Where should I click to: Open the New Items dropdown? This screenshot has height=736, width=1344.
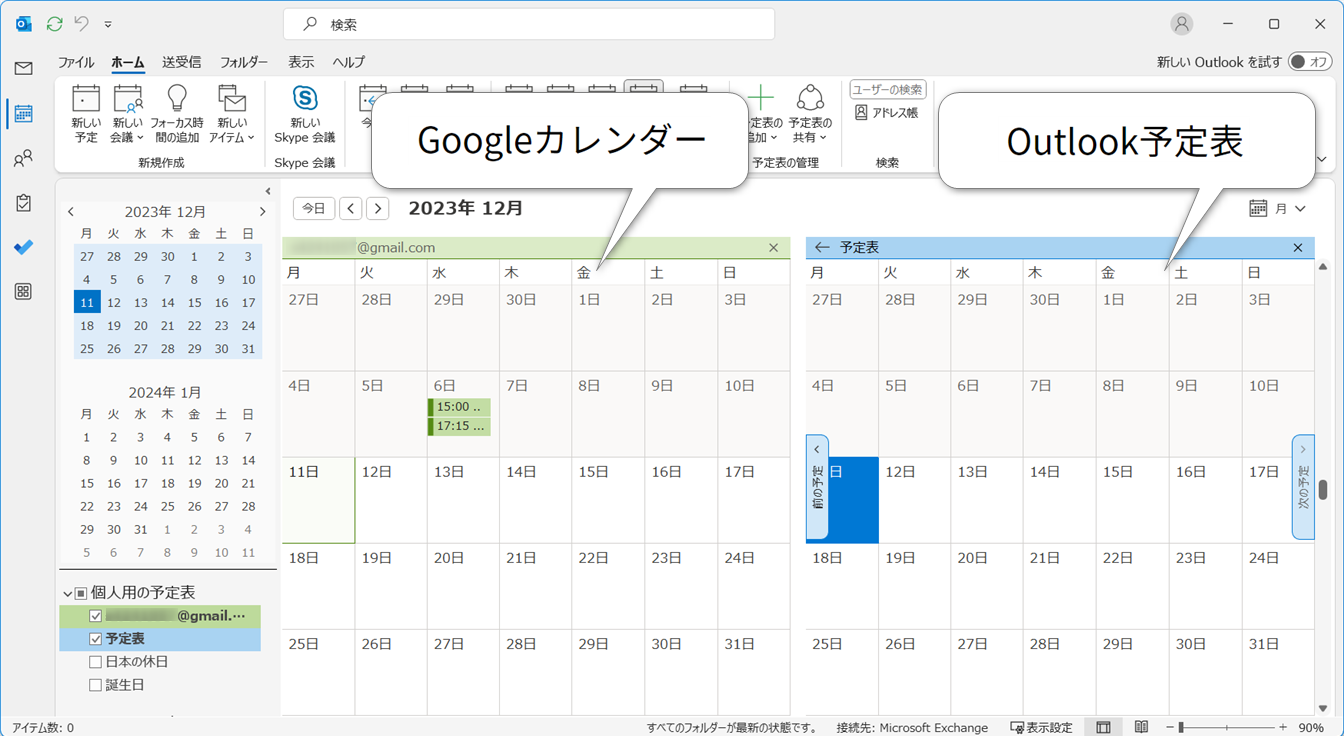(x=232, y=113)
